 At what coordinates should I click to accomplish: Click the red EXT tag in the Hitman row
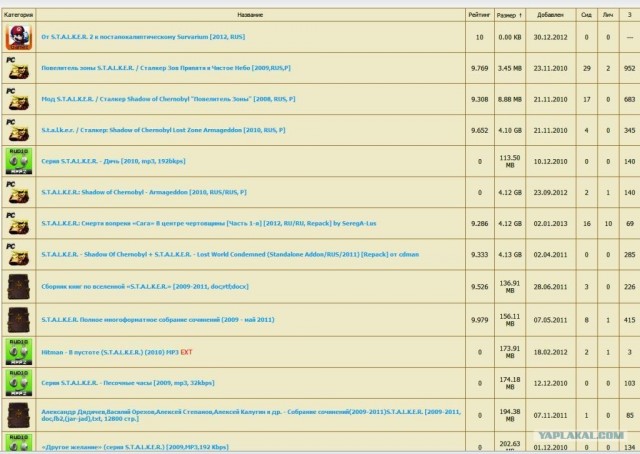[x=186, y=352]
